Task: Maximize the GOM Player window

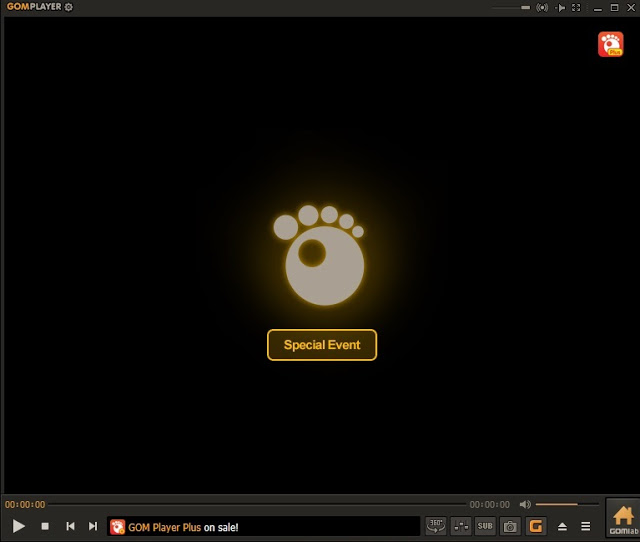Action: 614,7
